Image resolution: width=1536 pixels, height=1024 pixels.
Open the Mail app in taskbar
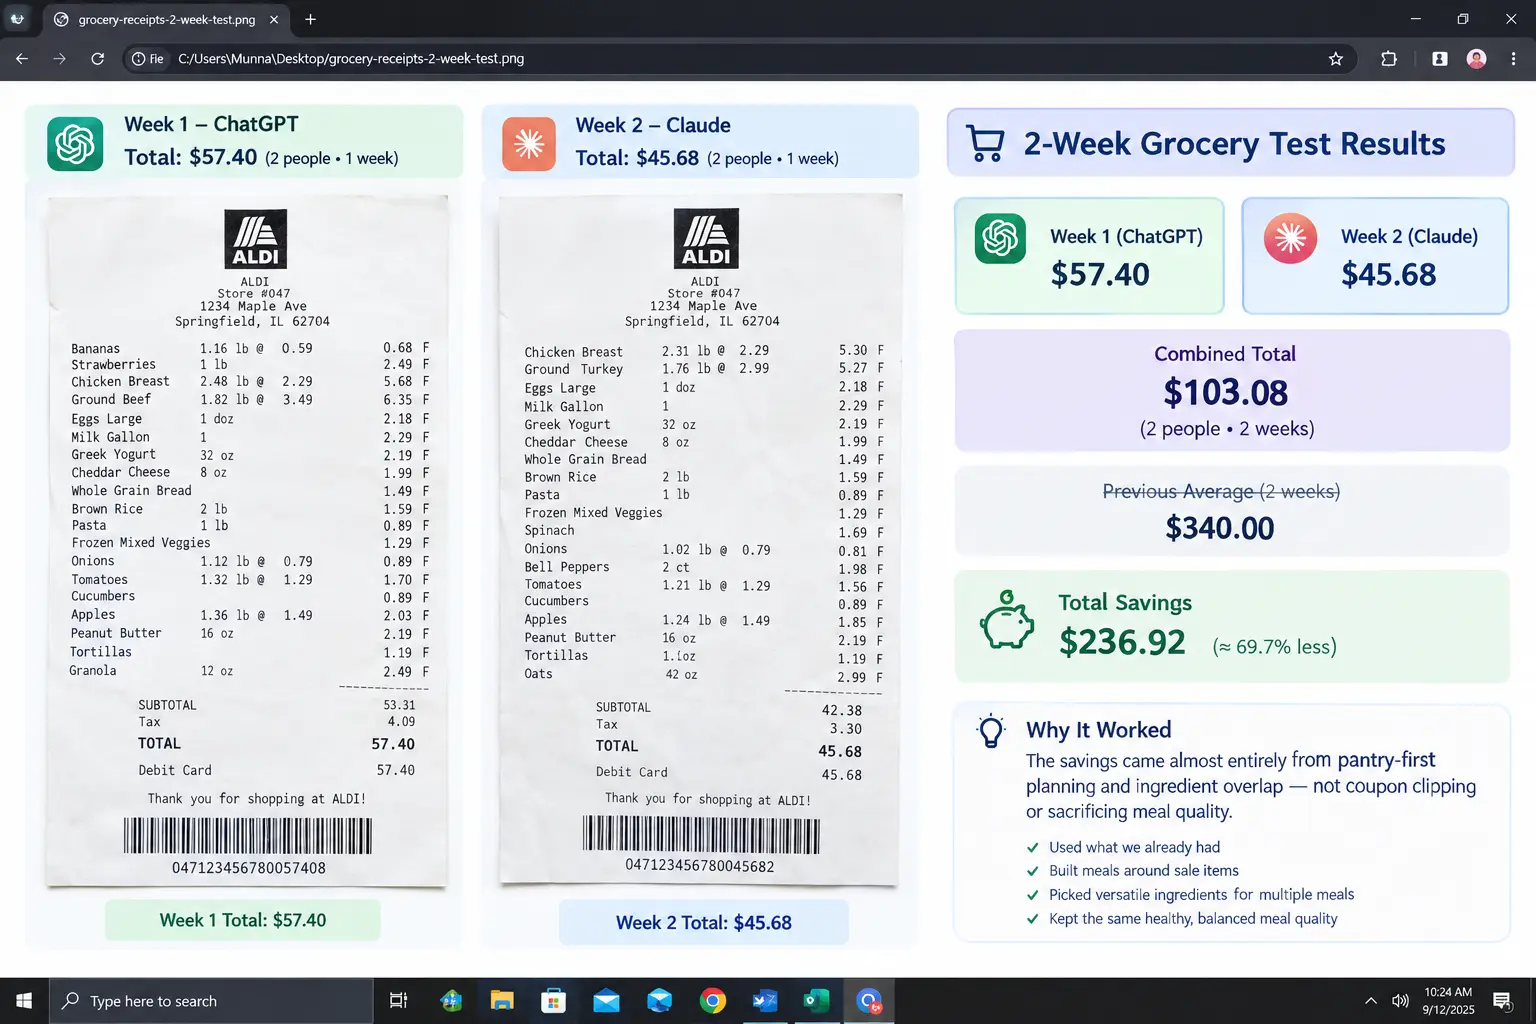click(x=606, y=1001)
